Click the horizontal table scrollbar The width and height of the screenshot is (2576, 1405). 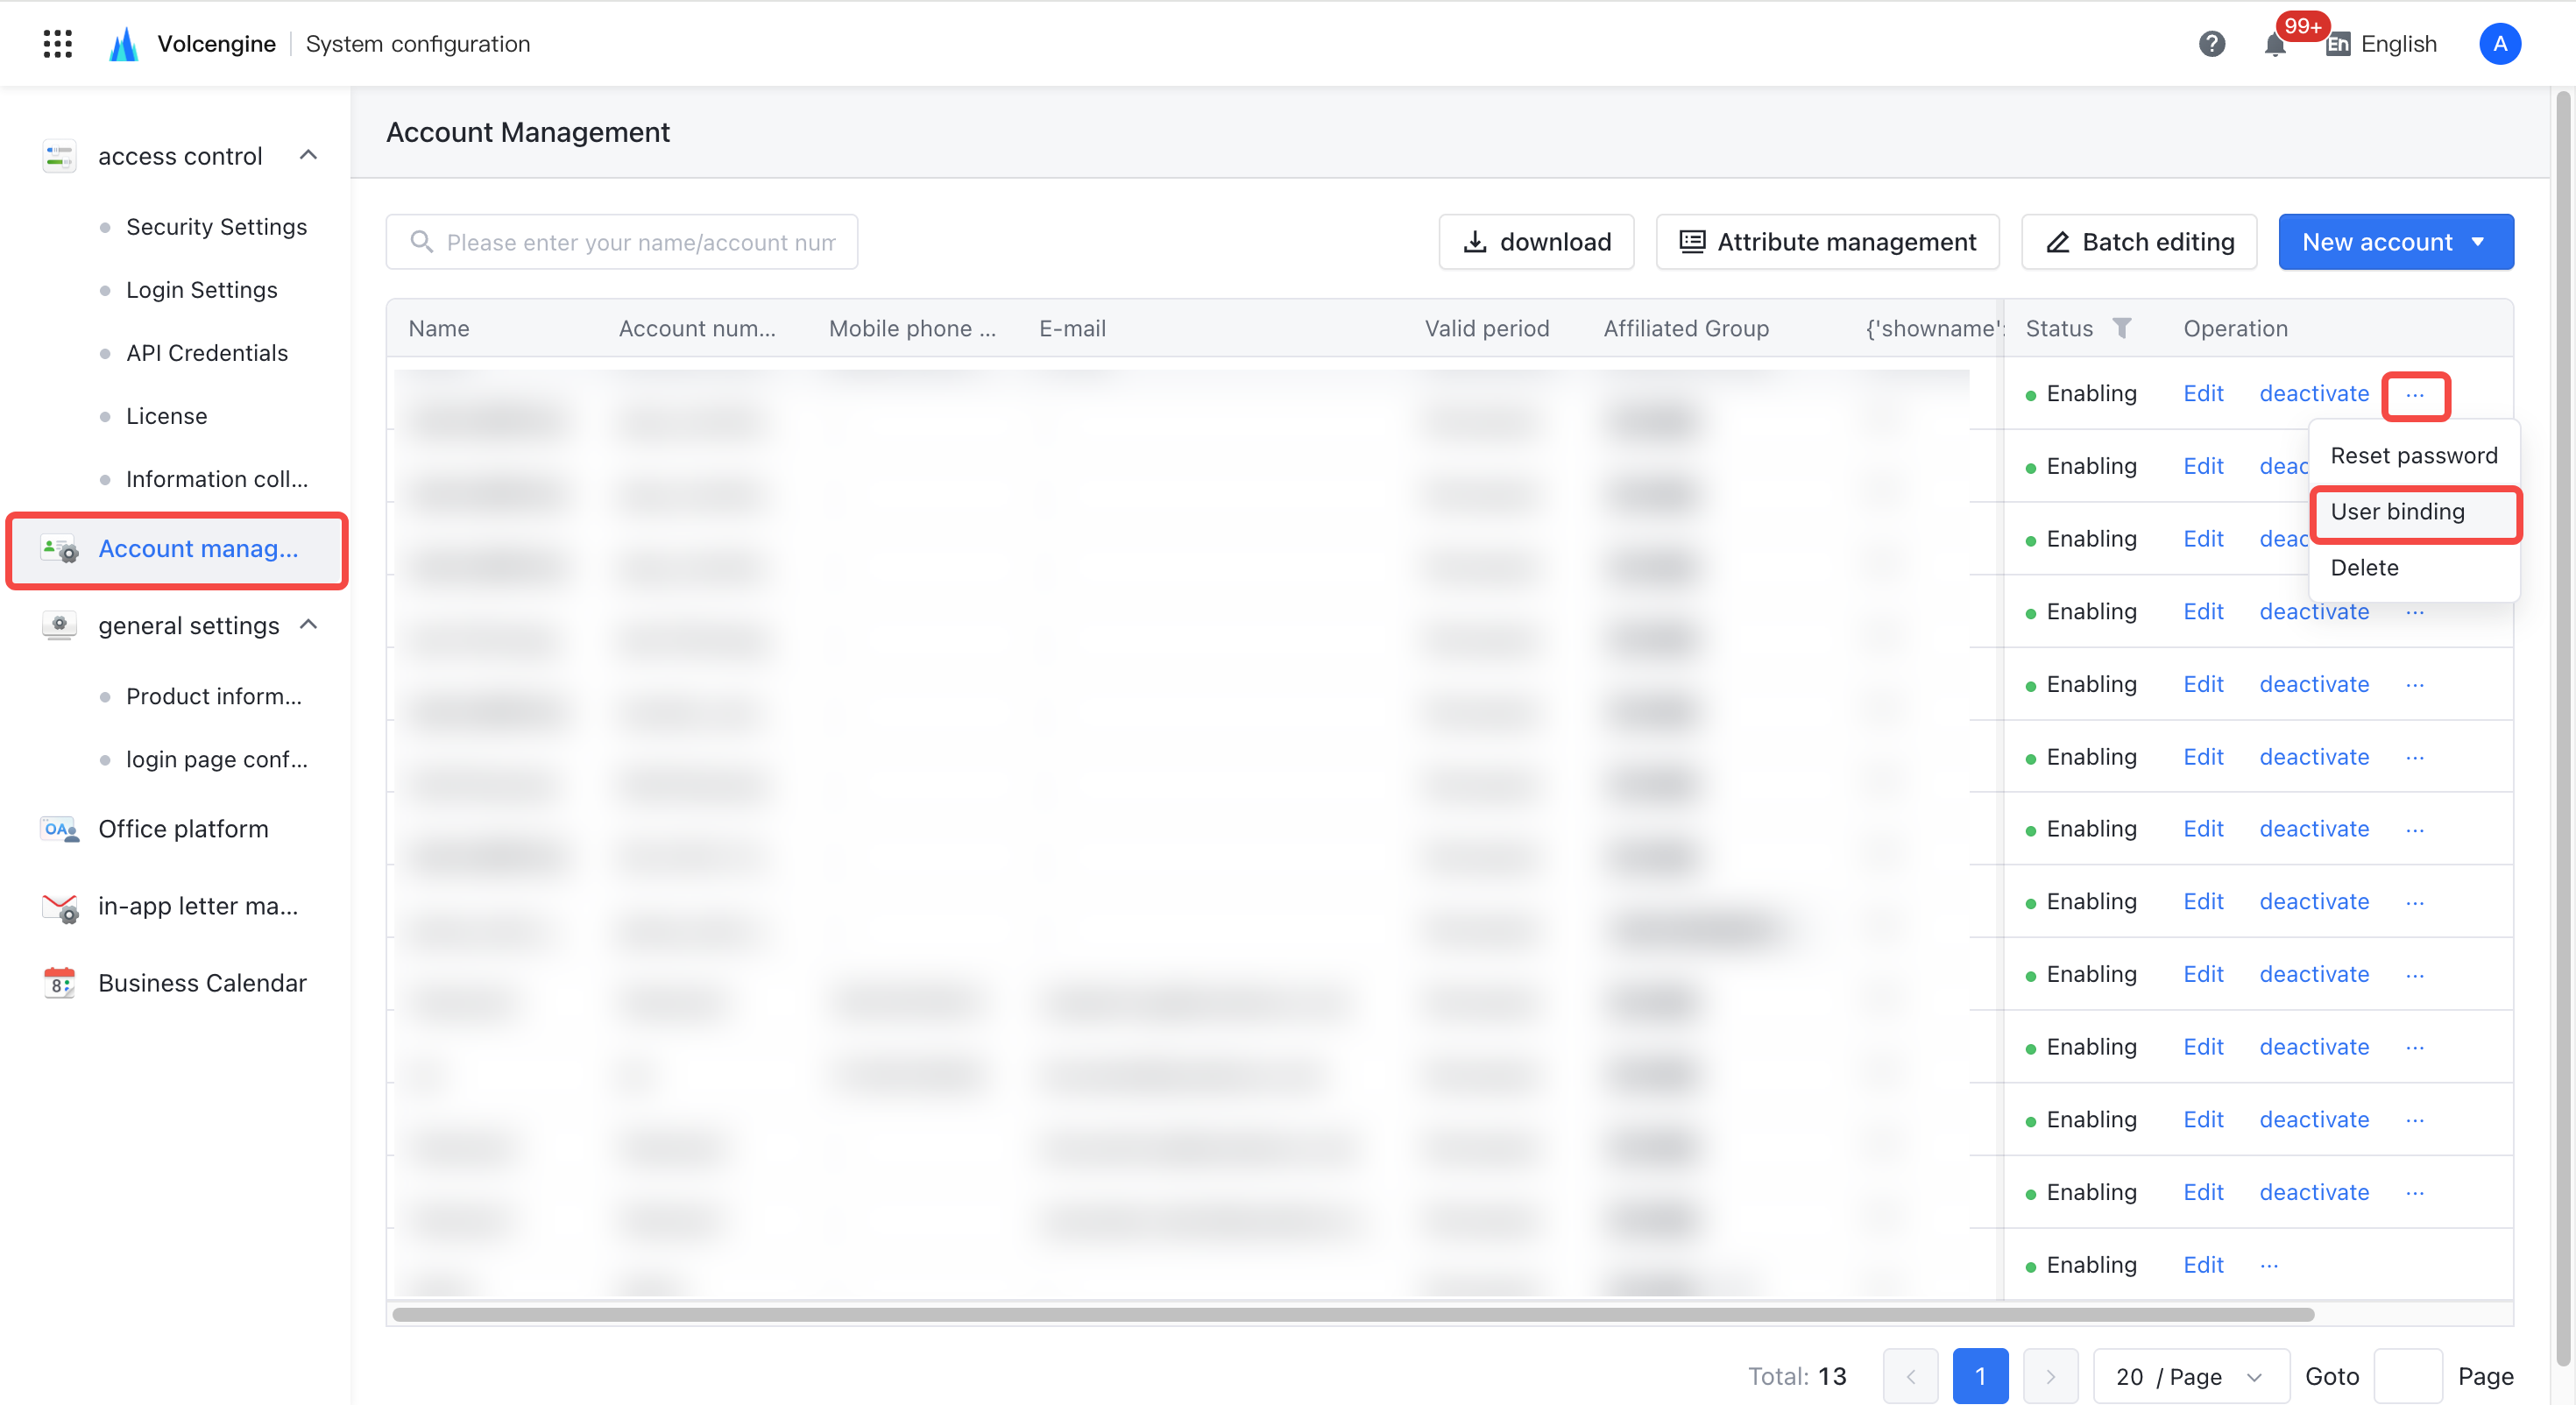[1353, 1314]
